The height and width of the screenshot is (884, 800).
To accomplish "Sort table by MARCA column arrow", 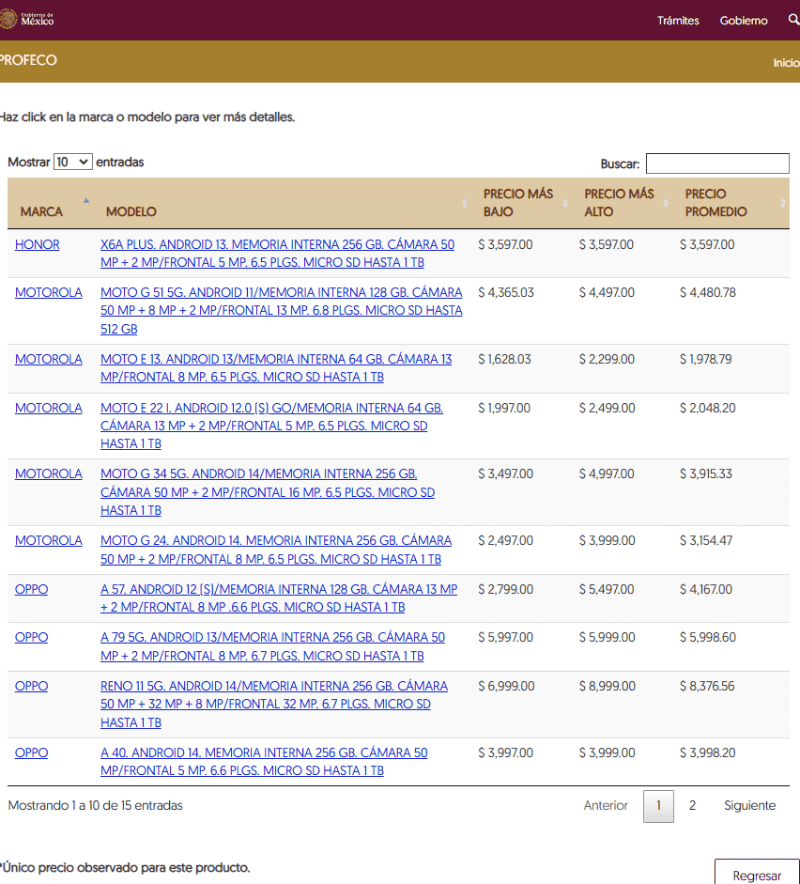I will click(x=86, y=202).
